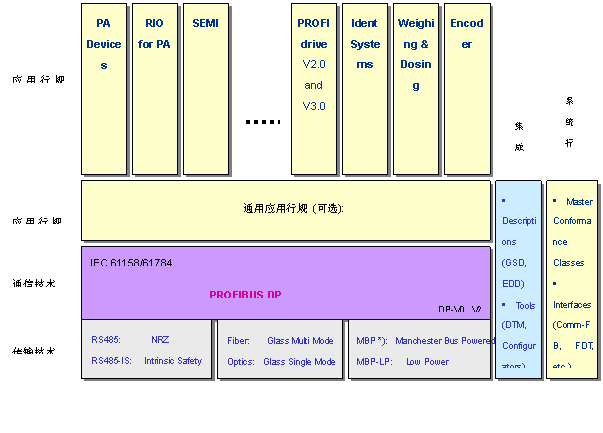Click Optics: Glass Single Mode text
Viewport: 603px width, 433px height.
281,362
